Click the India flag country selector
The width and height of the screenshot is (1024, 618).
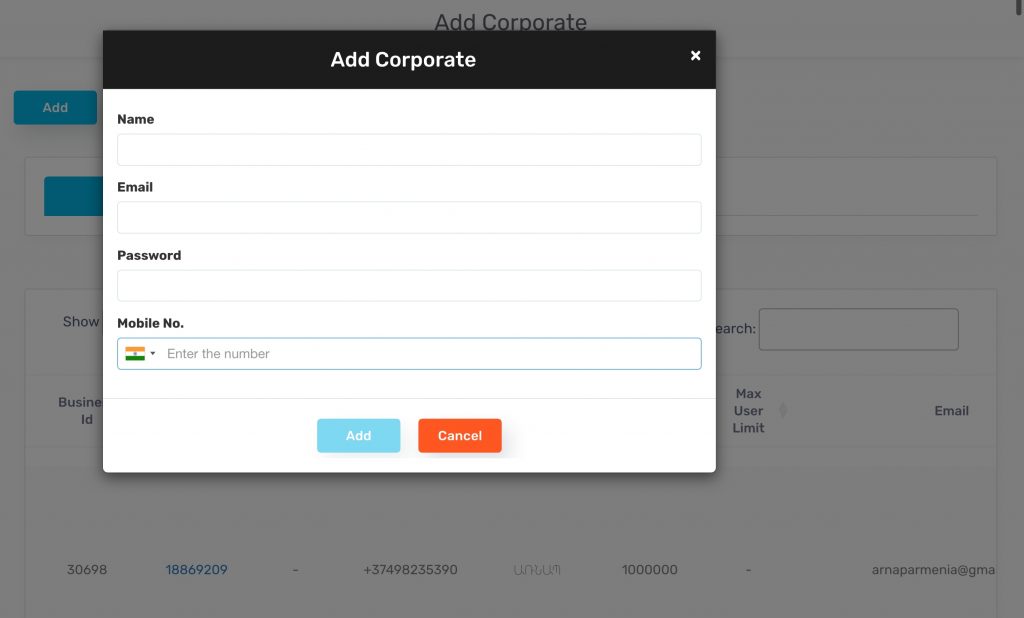click(135, 353)
